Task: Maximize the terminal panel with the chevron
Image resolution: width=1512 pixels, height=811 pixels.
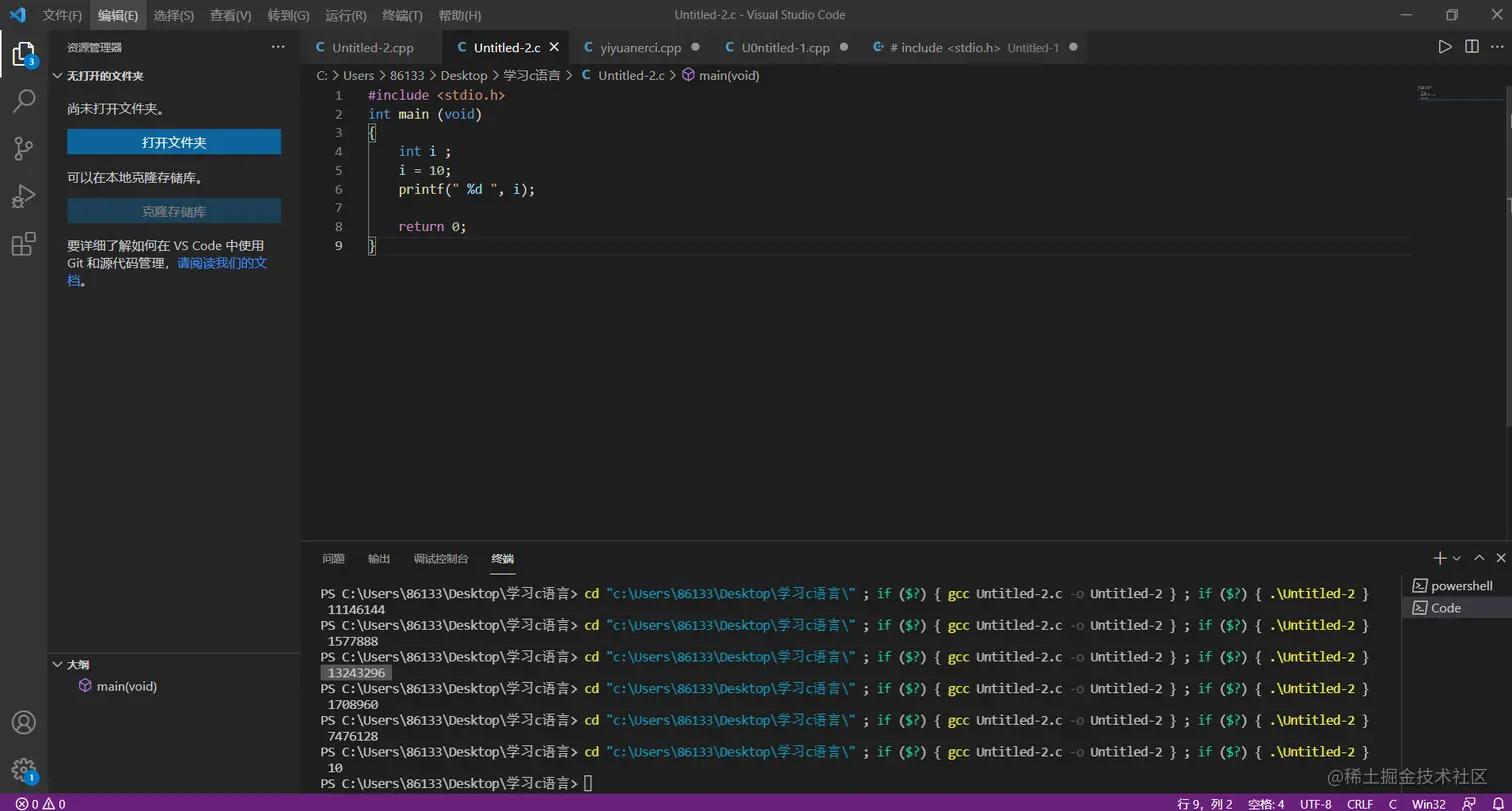Action: pos(1479,558)
